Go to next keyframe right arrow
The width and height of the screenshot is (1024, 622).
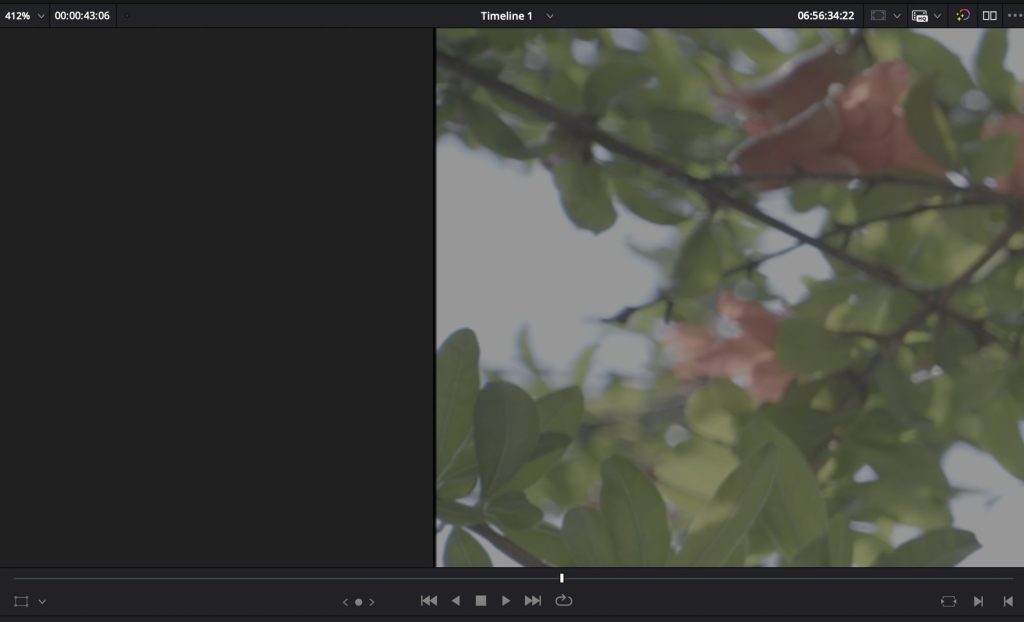click(372, 602)
